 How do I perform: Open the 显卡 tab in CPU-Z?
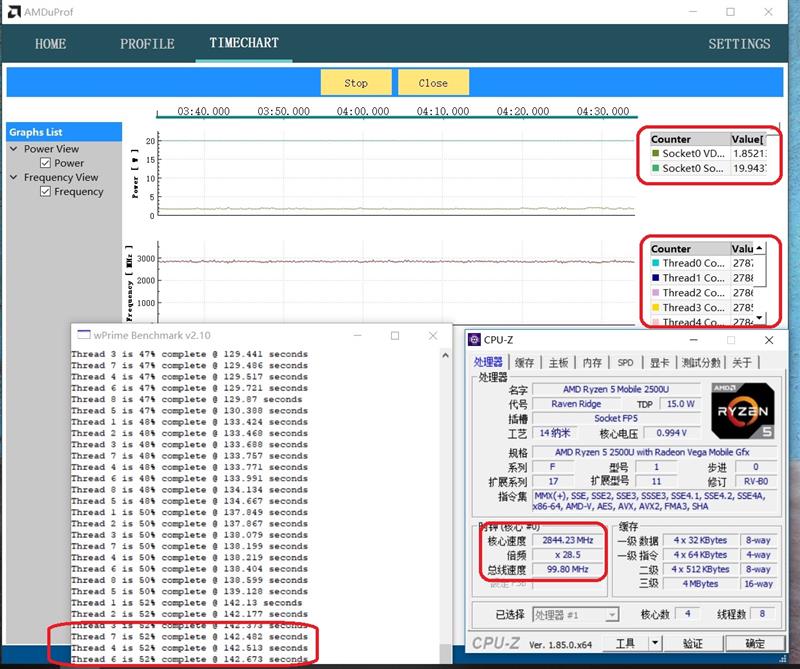coord(659,362)
